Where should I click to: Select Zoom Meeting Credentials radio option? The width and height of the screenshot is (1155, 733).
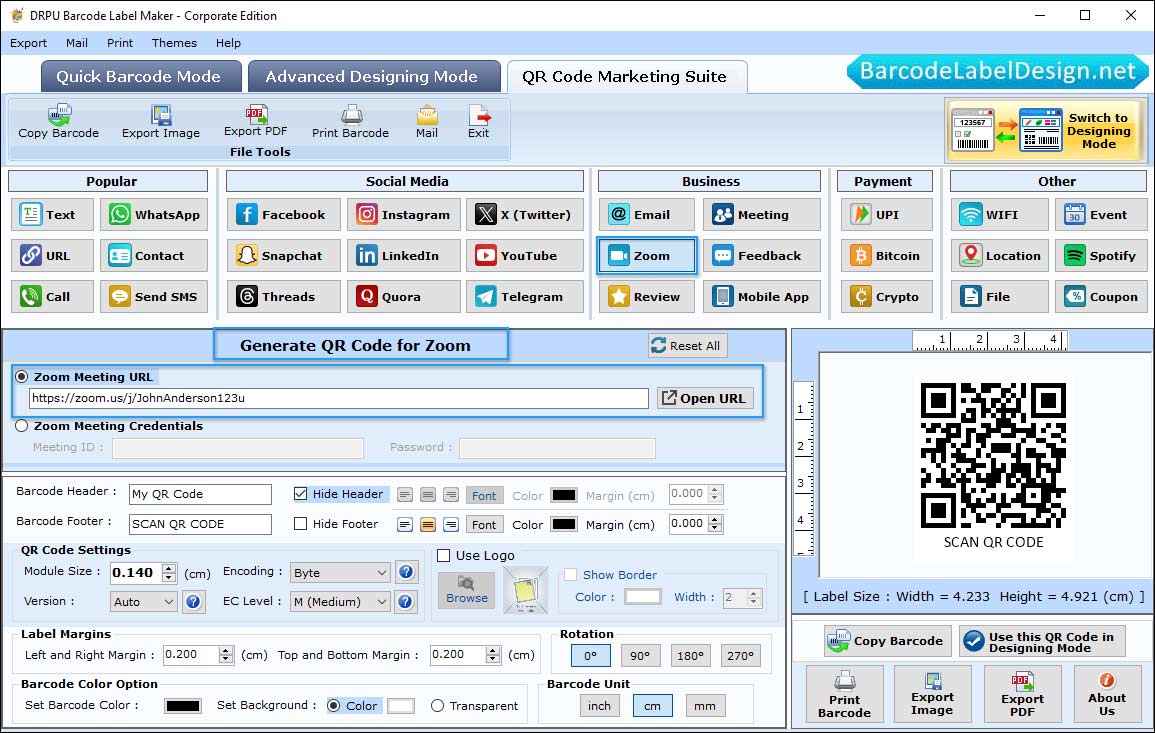pyautogui.click(x=22, y=426)
